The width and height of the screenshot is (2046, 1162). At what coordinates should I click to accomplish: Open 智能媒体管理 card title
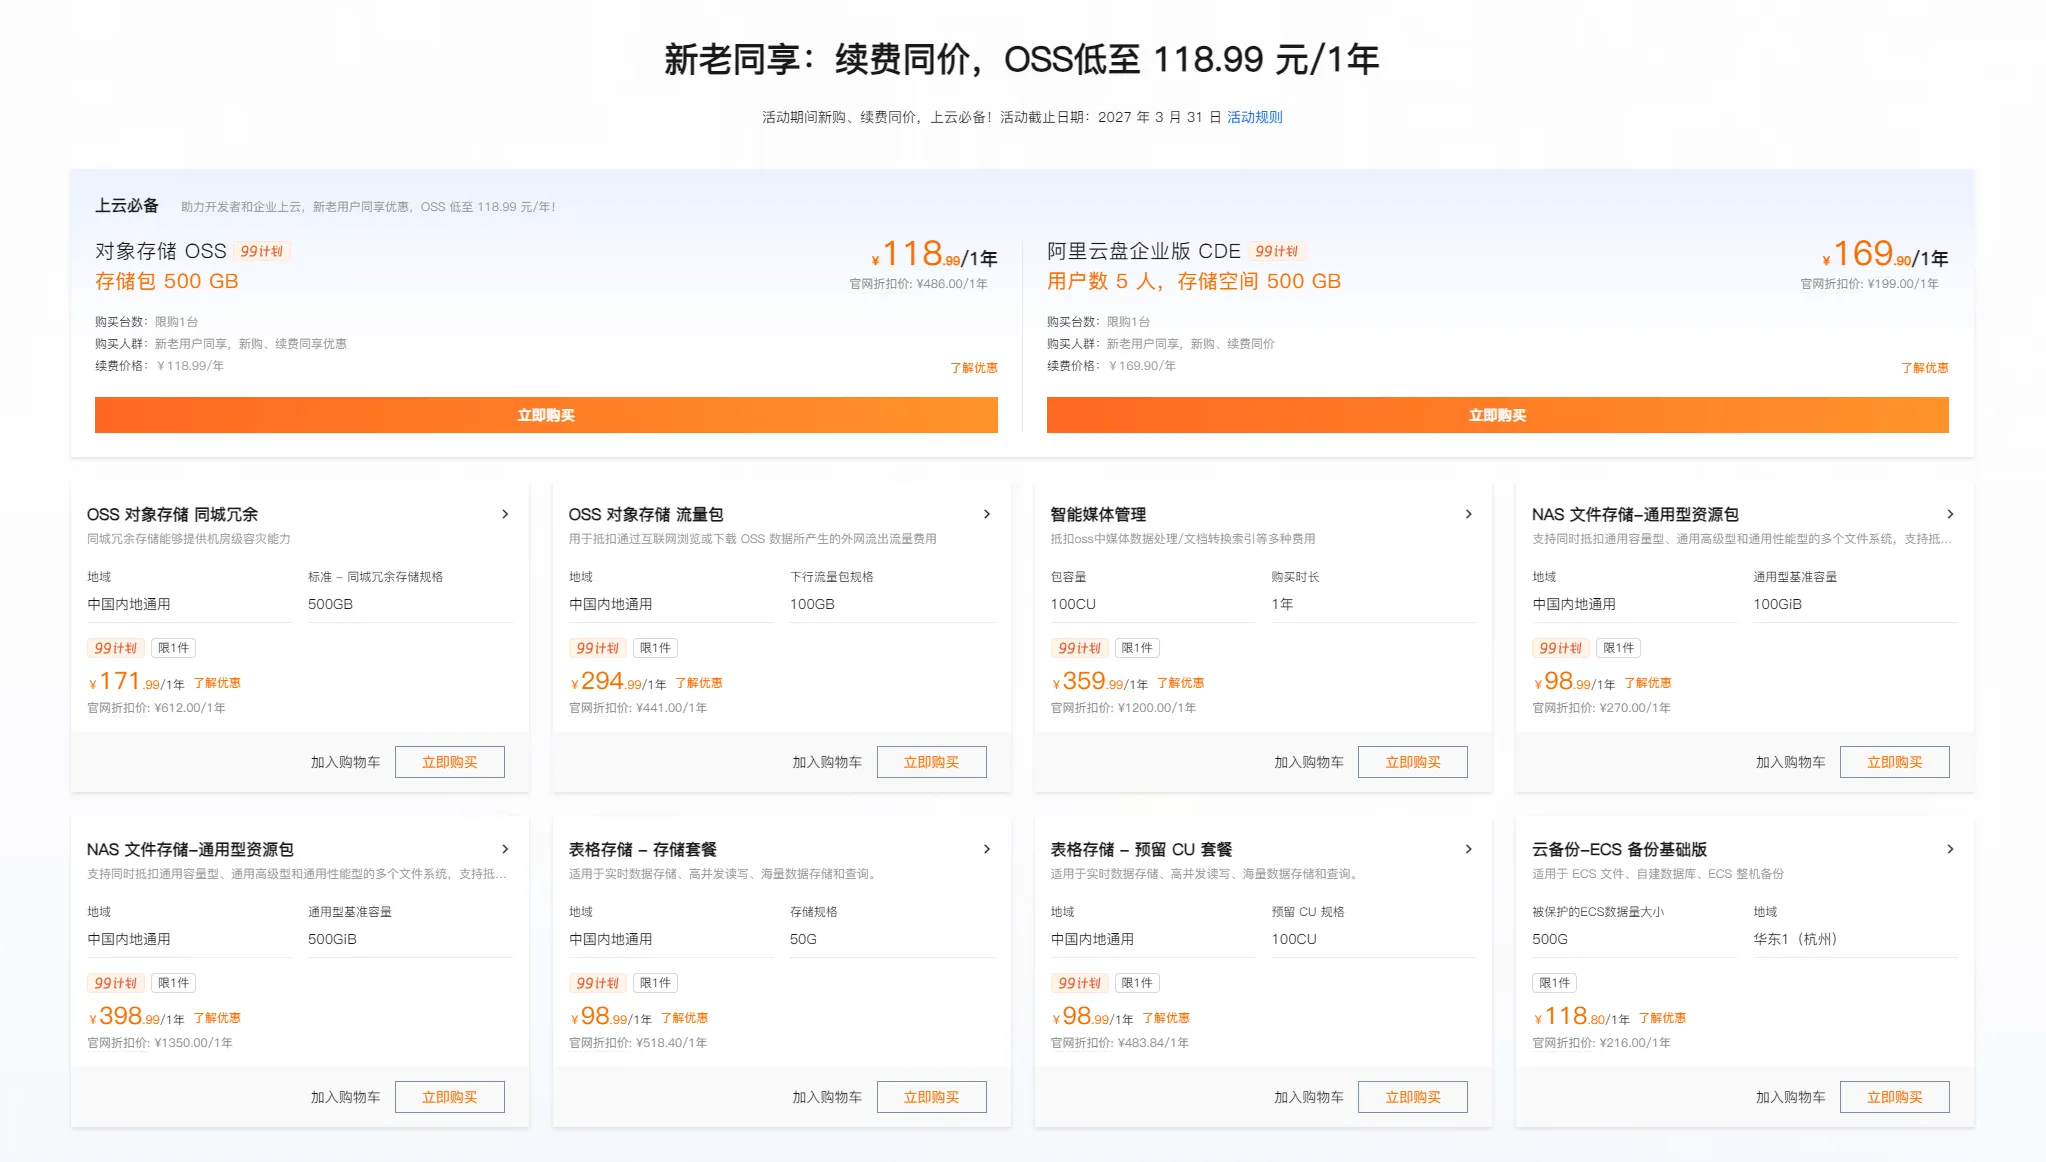coord(1098,514)
